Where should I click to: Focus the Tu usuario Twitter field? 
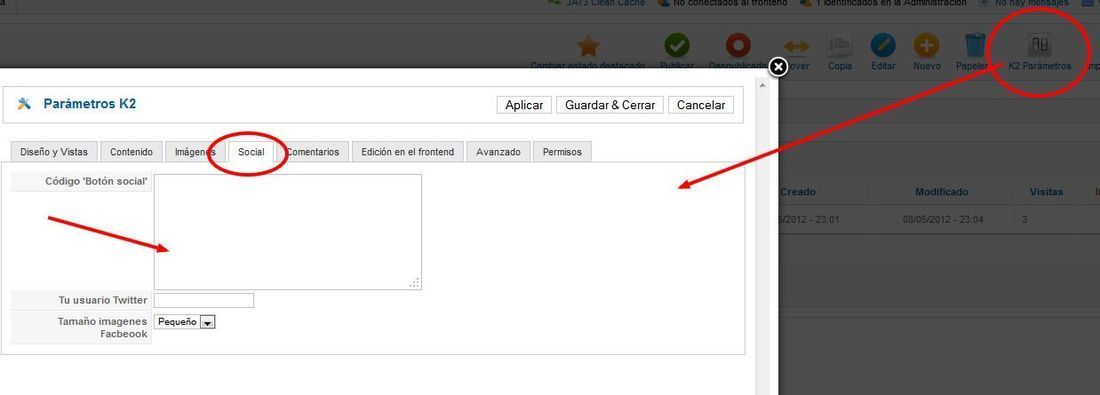pos(203,300)
